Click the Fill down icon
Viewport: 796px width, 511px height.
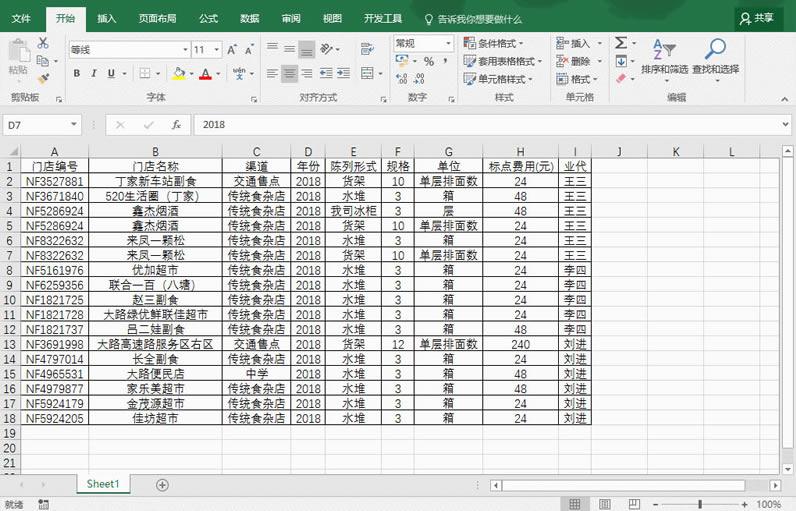[x=621, y=61]
